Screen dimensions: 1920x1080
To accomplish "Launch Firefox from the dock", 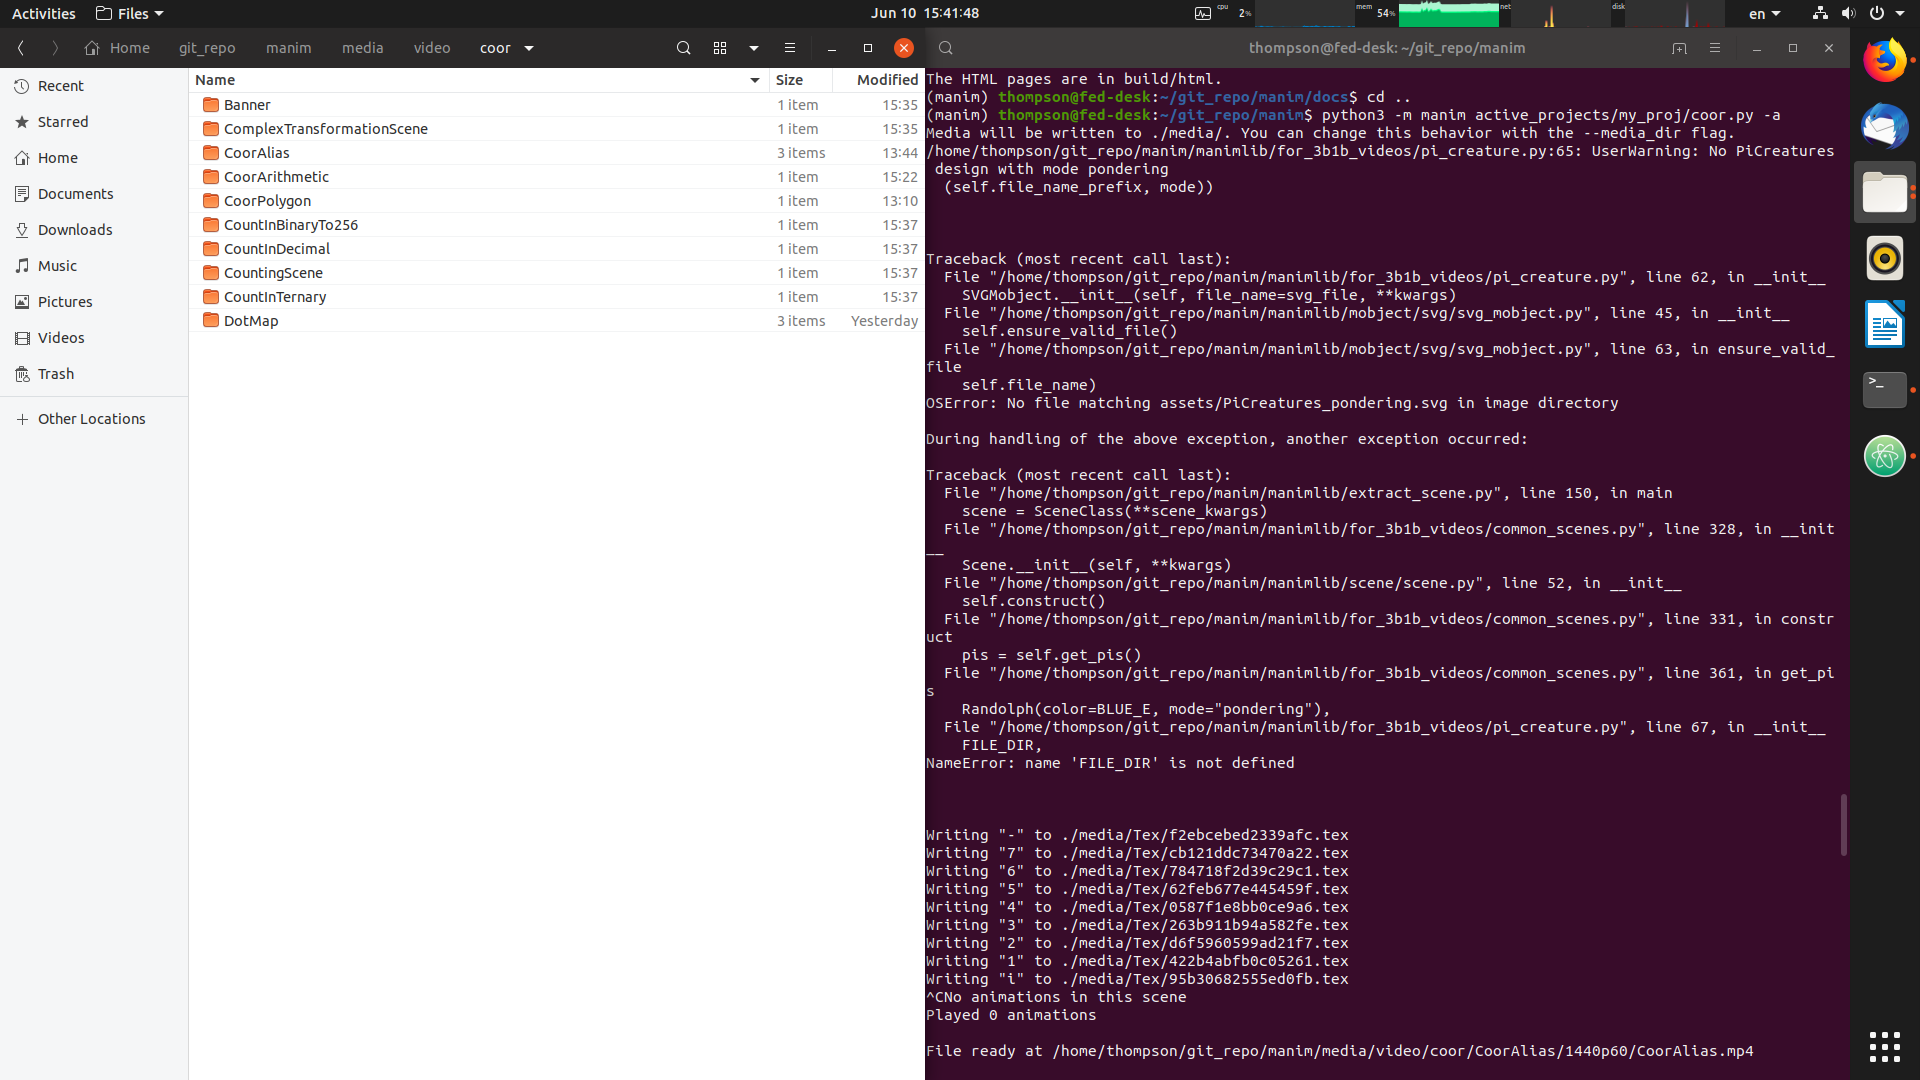I will coord(1886,59).
